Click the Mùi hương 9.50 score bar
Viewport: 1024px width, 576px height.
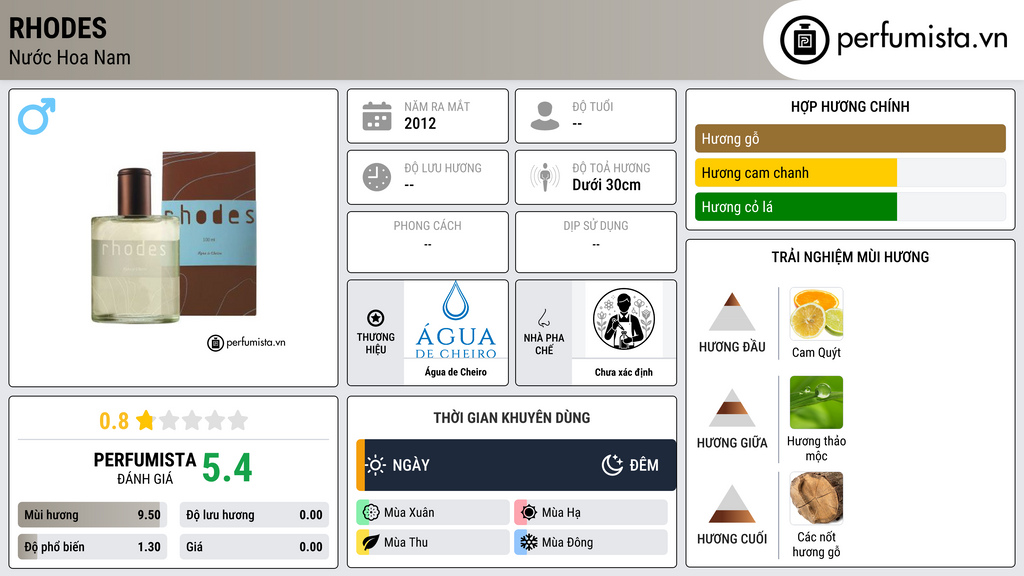click(92, 515)
